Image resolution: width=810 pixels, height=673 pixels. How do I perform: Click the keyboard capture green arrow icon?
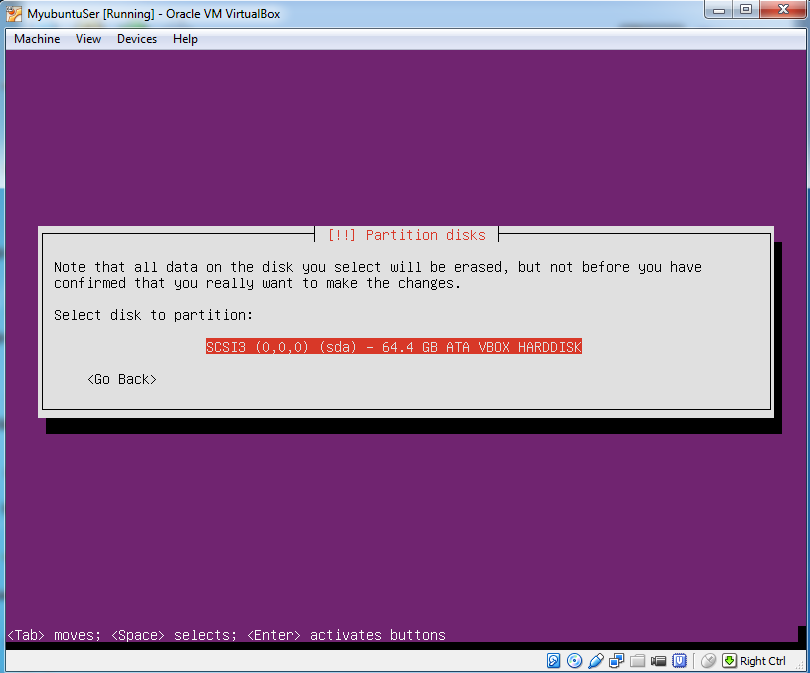coord(729,661)
